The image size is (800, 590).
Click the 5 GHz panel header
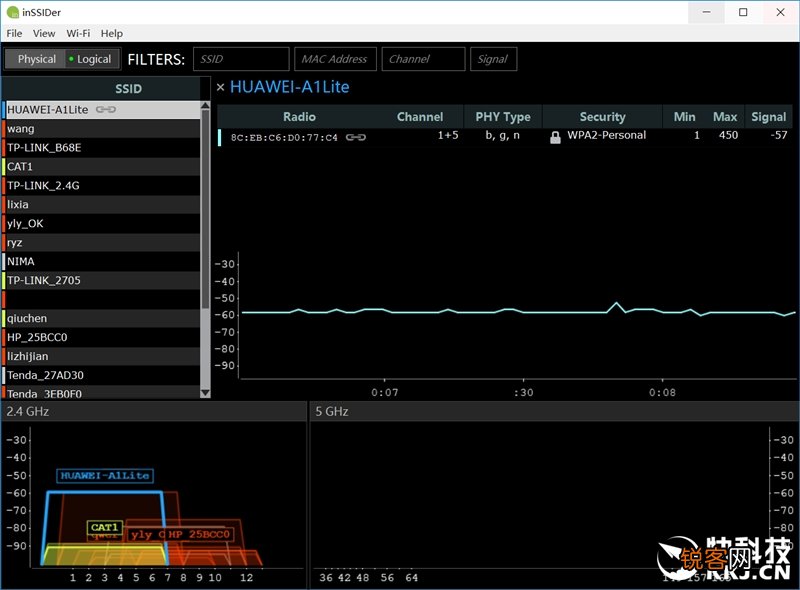pos(555,411)
